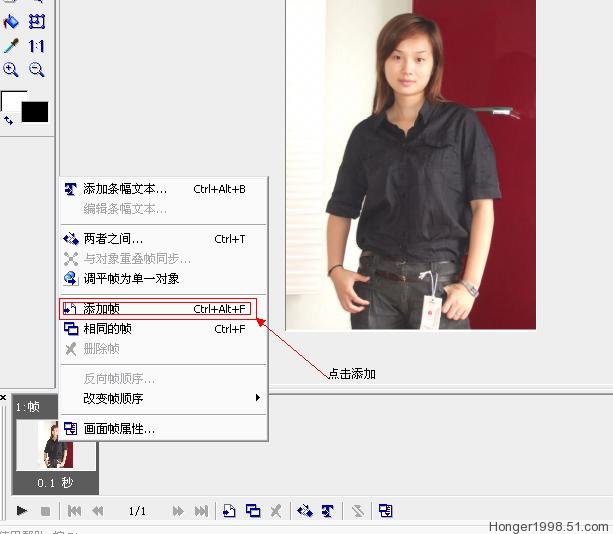
Task: Pick the eyedropper color sampler tool
Action: (11, 46)
